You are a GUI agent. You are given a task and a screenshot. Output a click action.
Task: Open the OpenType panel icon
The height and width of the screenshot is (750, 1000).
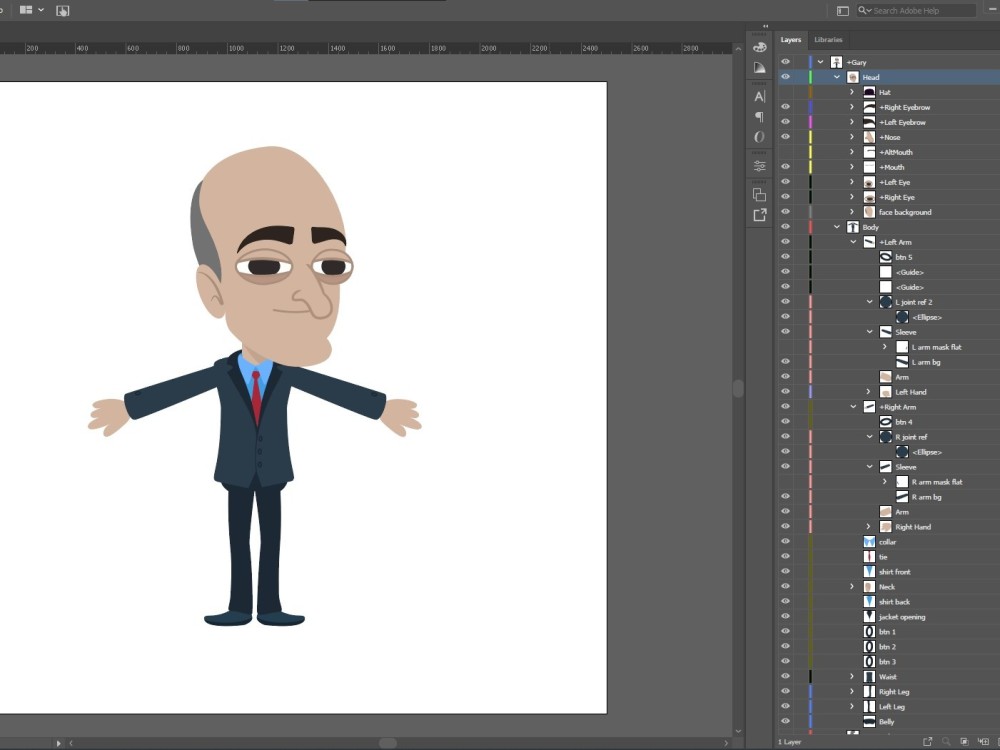click(759, 137)
